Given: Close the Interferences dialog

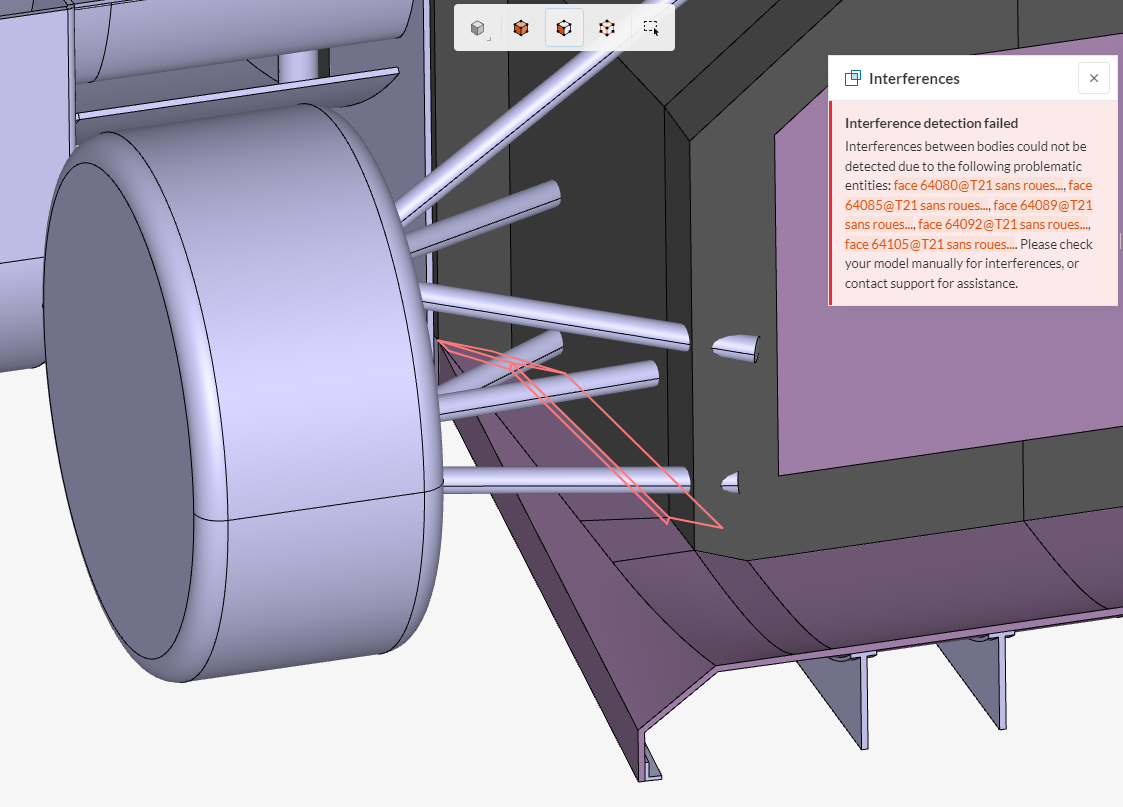Looking at the screenshot, I should 1093,78.
